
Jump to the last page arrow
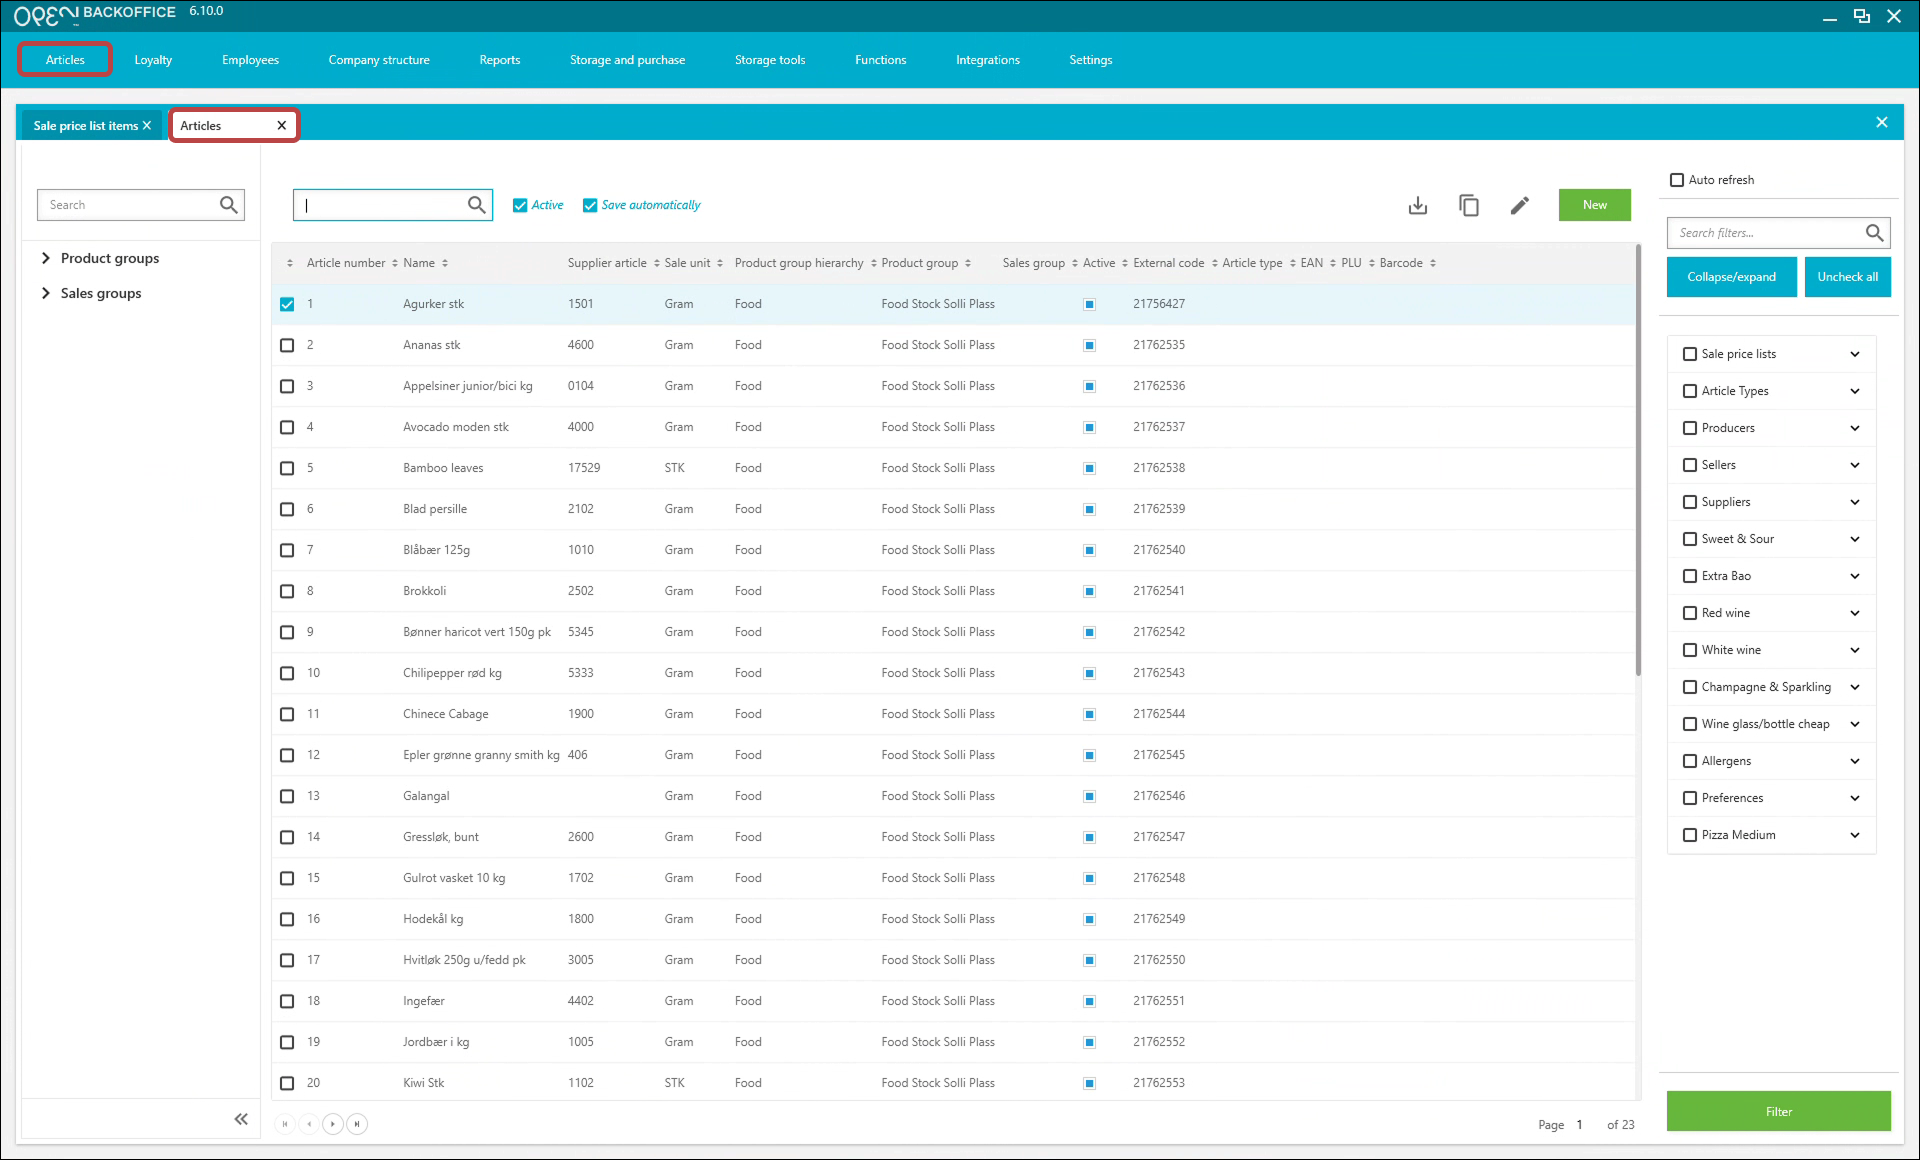pos(357,1124)
